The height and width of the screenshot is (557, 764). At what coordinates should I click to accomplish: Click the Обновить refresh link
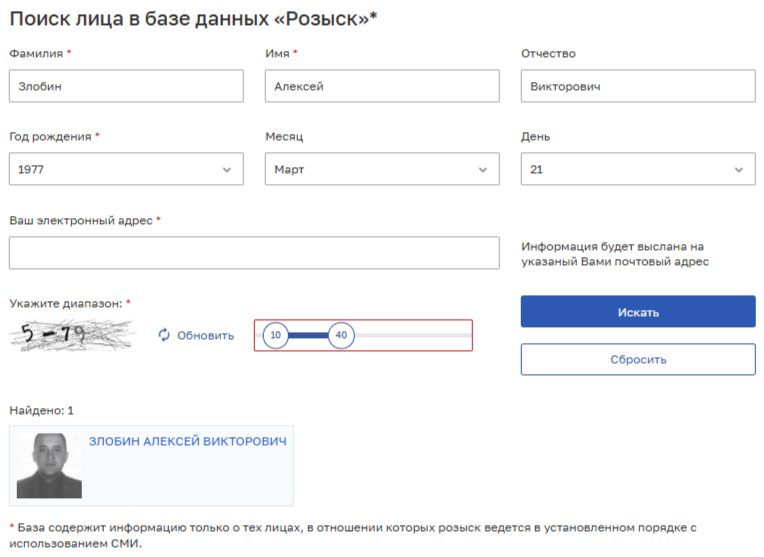coord(205,336)
